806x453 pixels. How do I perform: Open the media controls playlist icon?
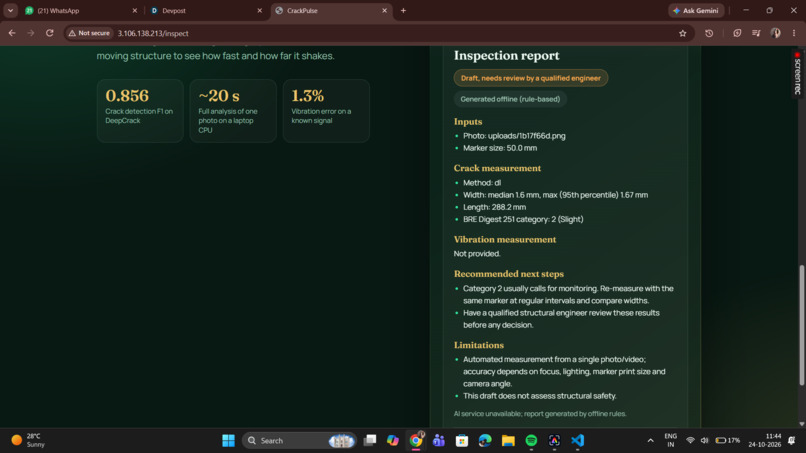coord(756,33)
